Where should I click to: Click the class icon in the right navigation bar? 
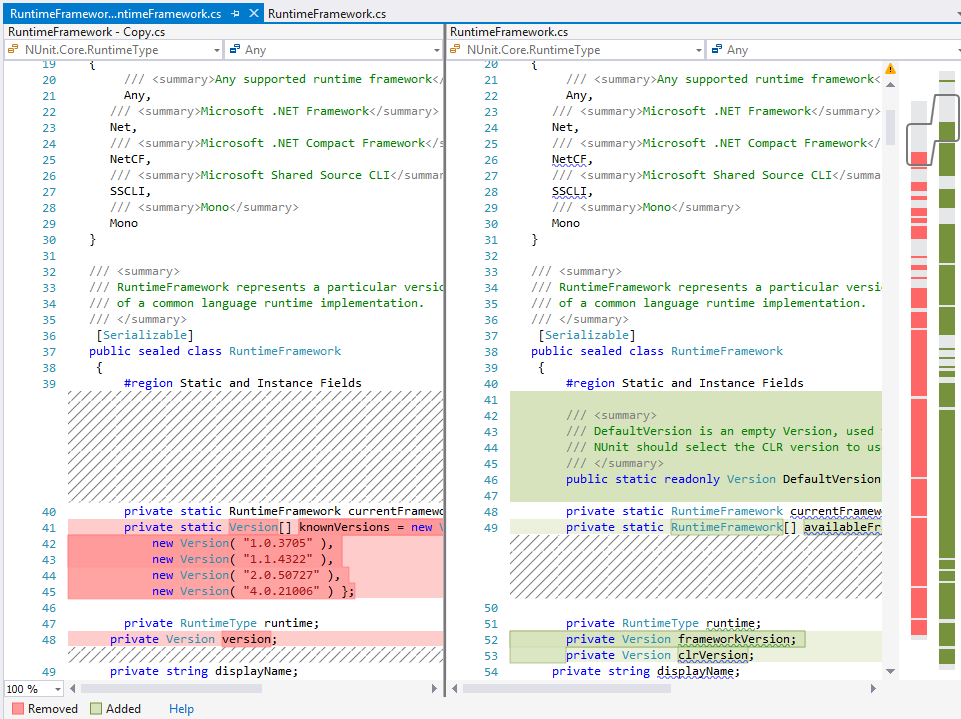458,48
